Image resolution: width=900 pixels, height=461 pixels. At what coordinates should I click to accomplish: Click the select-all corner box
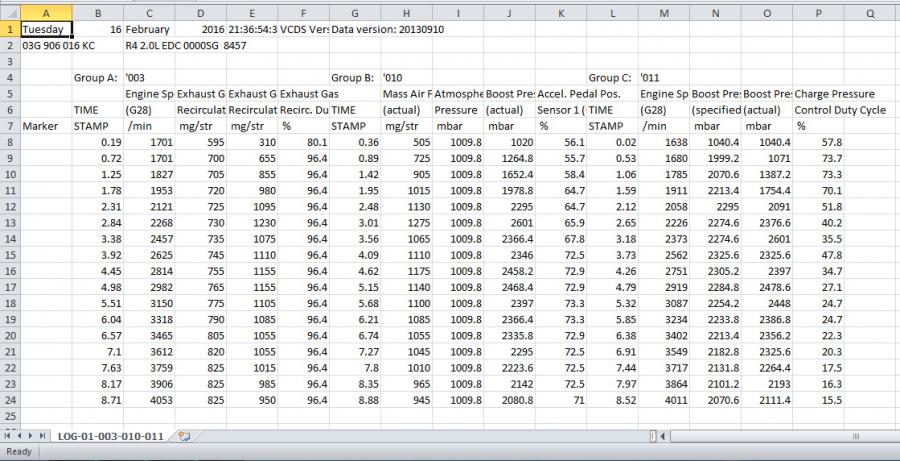(x=9, y=13)
